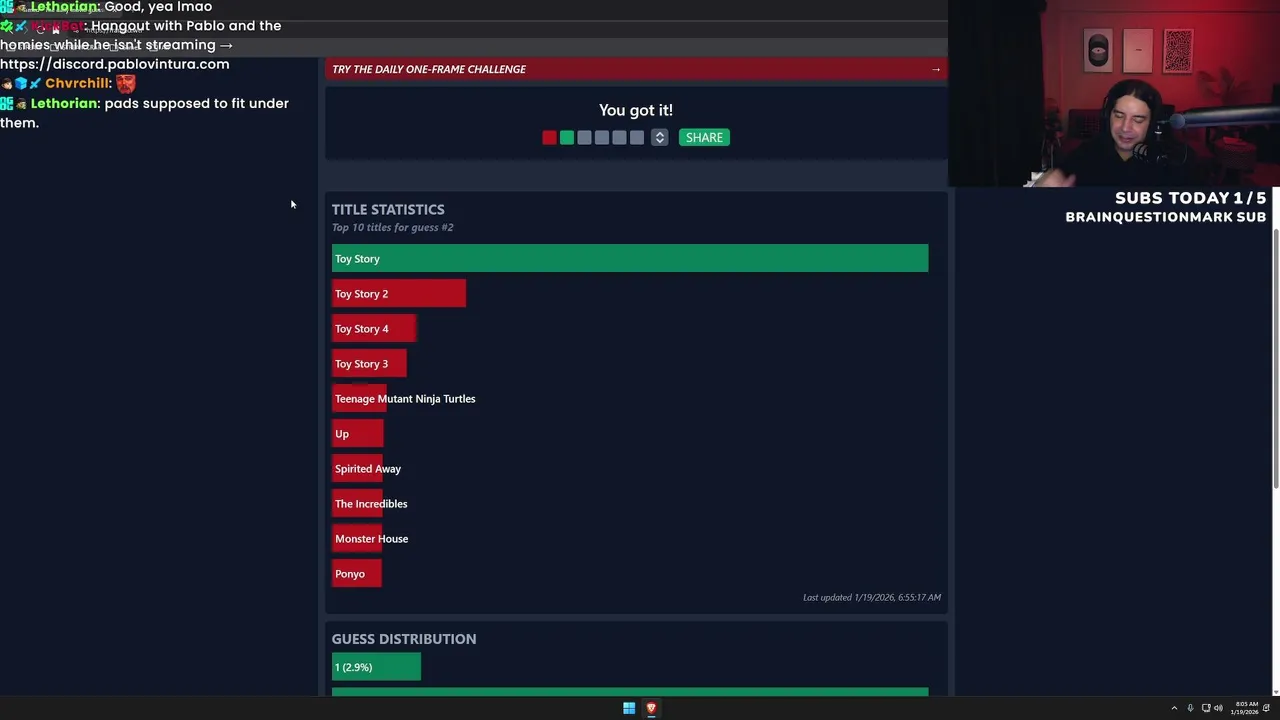Click the 1 (2.9%) guess distribution bar
Viewport: 1280px width, 720px height.
376,667
